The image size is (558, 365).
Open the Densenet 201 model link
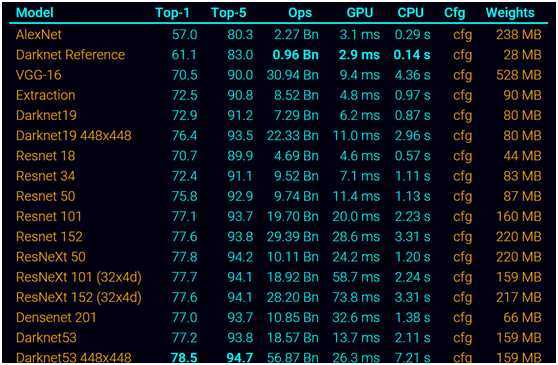pyautogui.click(x=56, y=318)
